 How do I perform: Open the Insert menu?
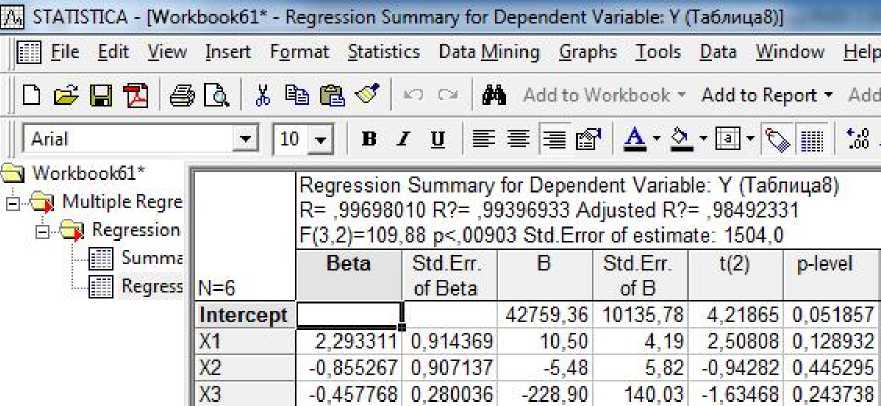(x=228, y=52)
